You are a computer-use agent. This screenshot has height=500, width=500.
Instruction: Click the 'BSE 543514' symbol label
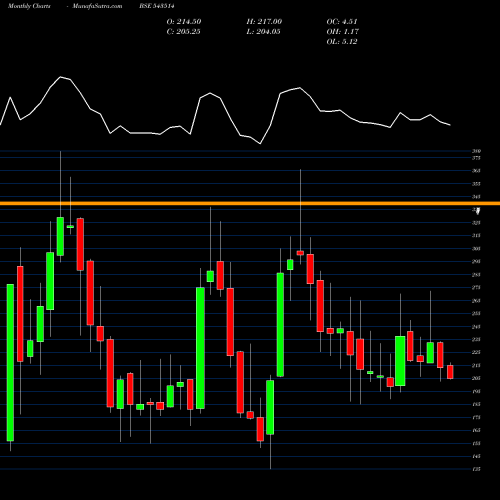tap(157, 6)
